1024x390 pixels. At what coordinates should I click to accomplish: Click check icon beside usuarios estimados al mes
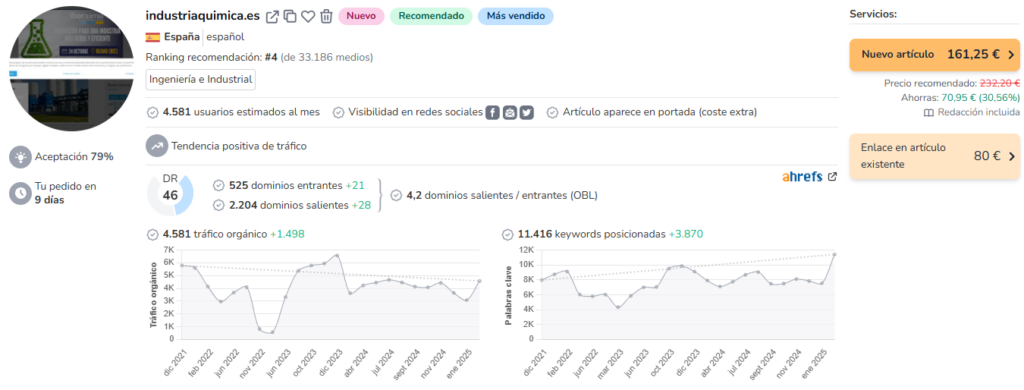click(153, 112)
